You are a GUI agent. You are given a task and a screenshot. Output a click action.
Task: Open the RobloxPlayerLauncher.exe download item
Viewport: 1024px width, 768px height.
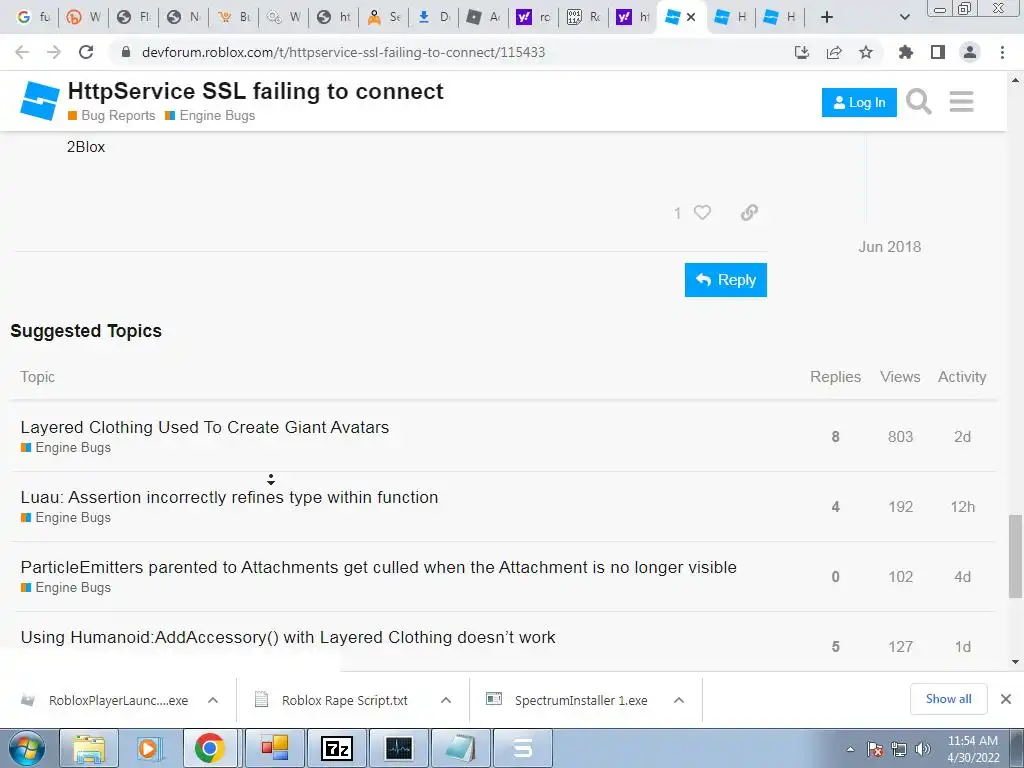coord(118,700)
